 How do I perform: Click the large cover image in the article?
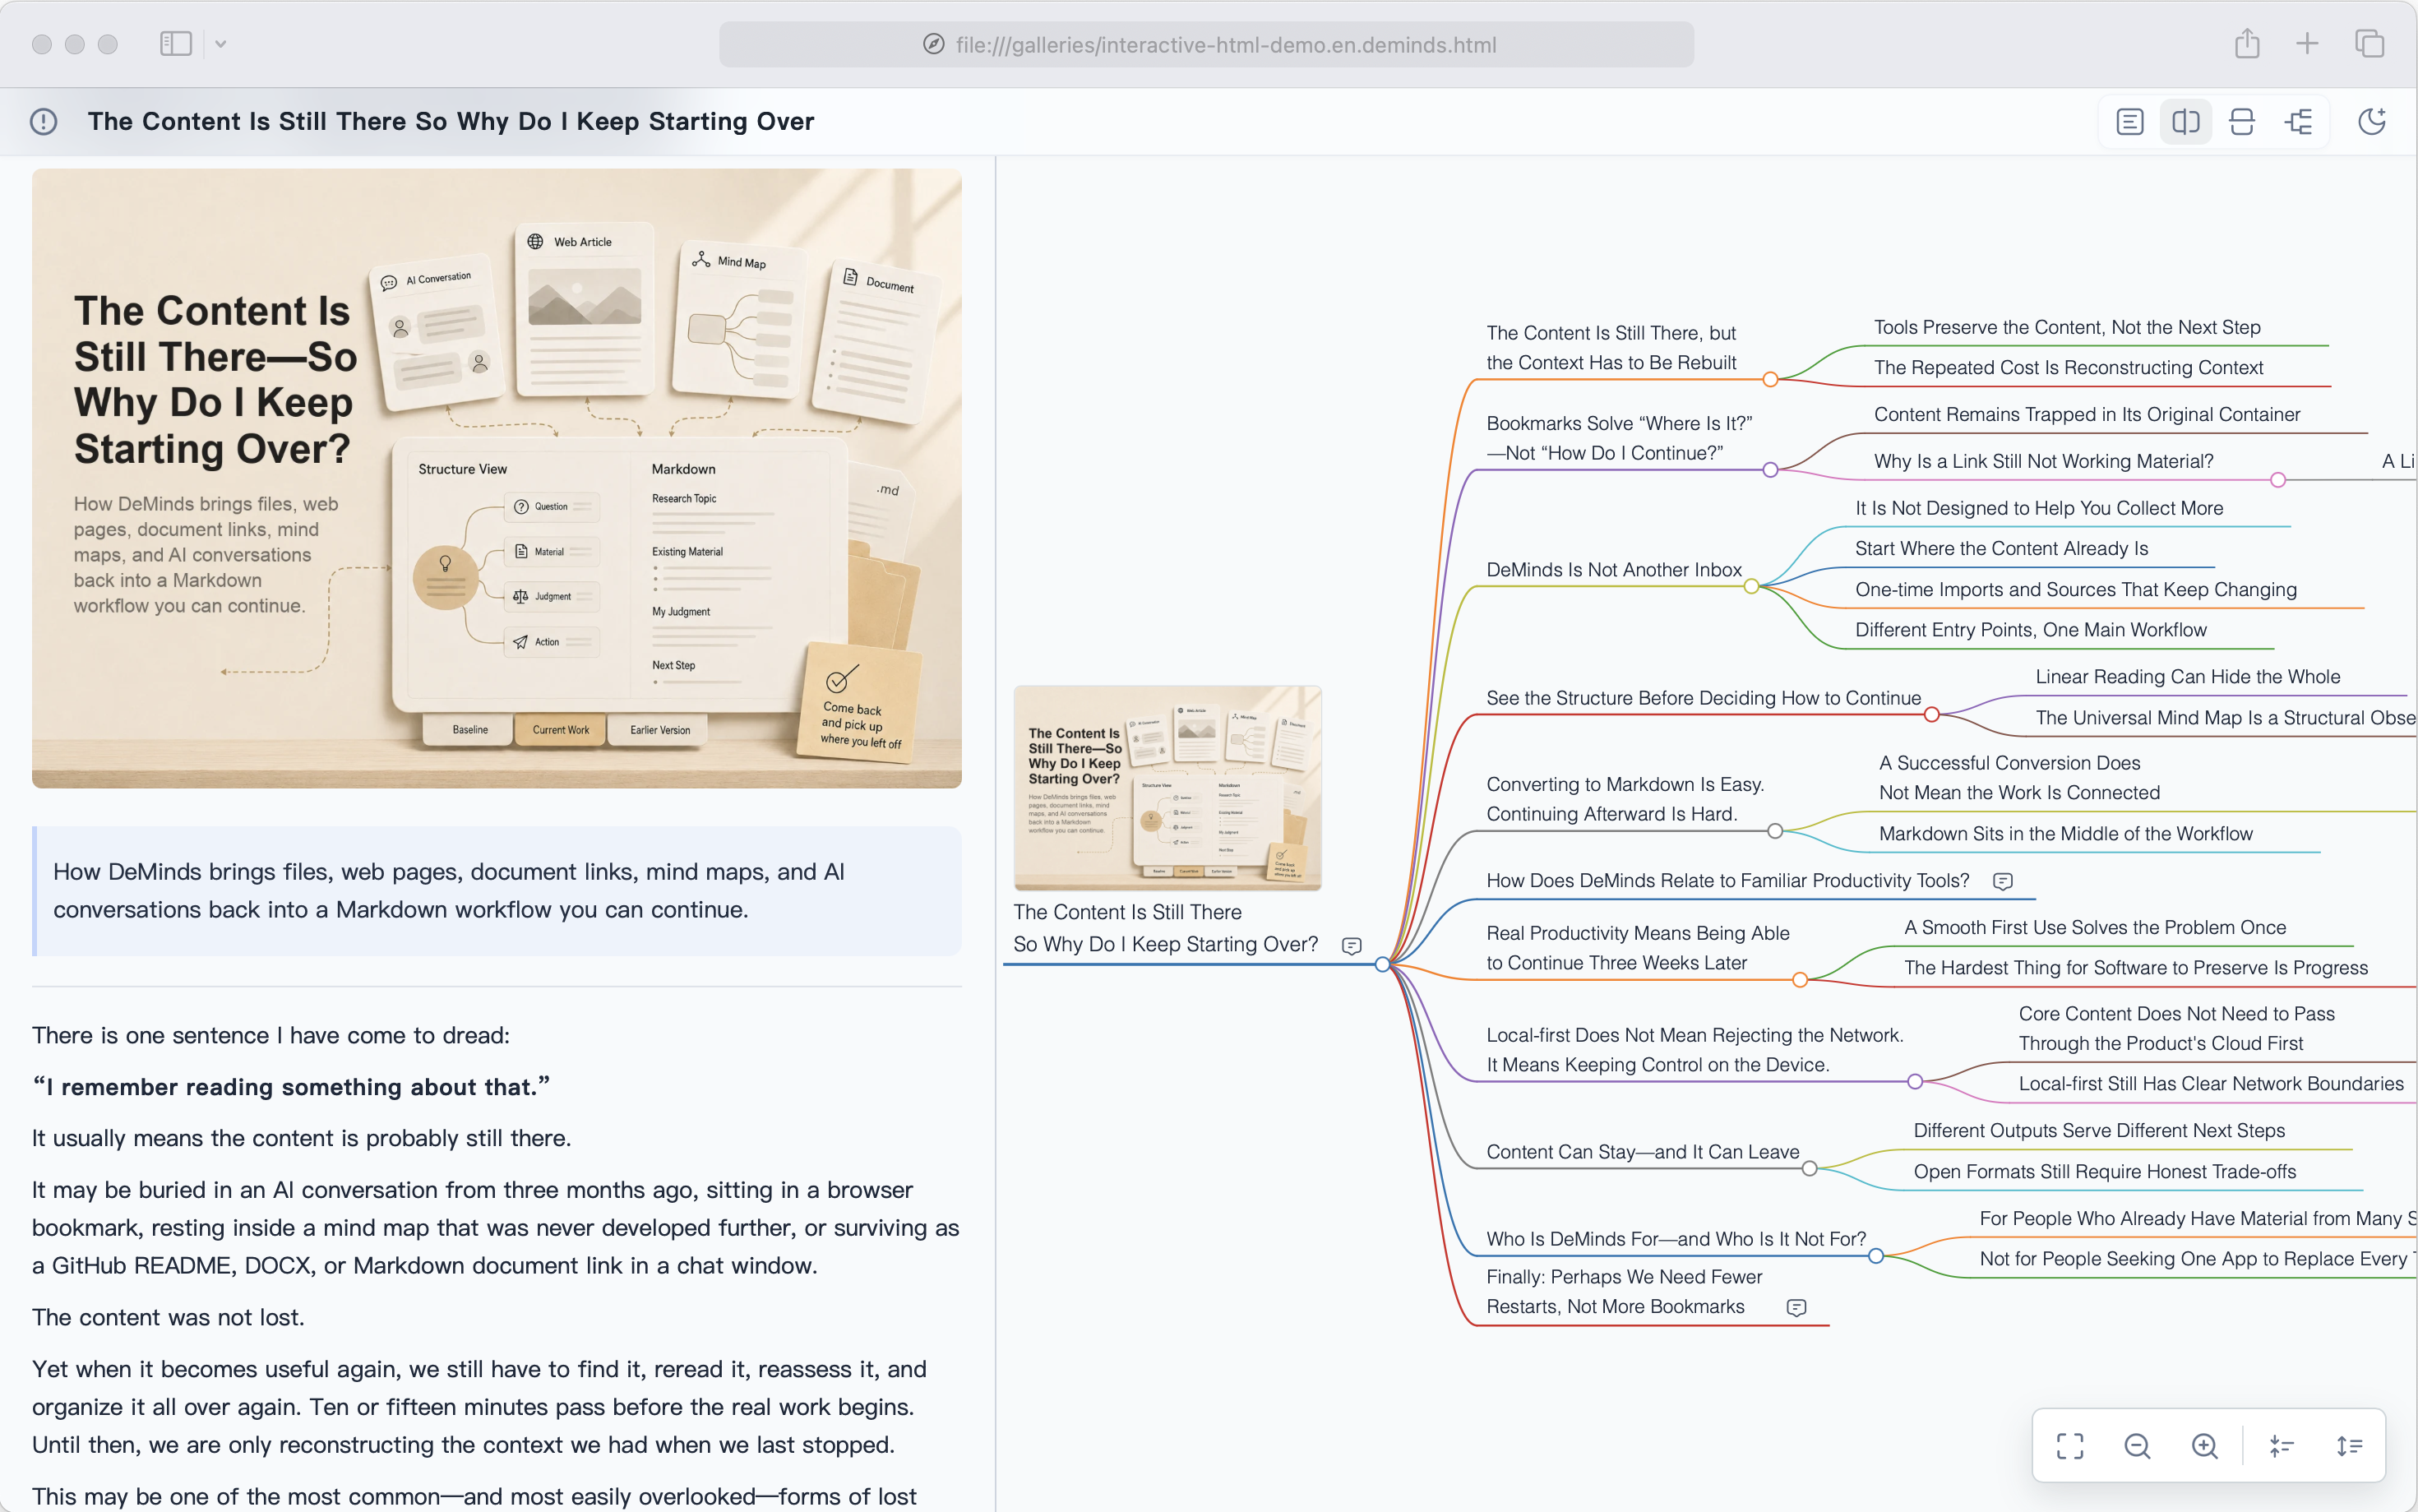tap(497, 478)
